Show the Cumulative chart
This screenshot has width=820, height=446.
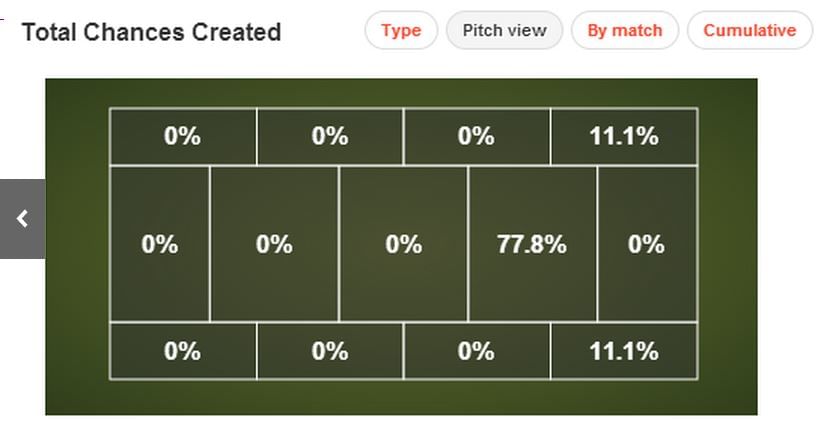click(749, 30)
